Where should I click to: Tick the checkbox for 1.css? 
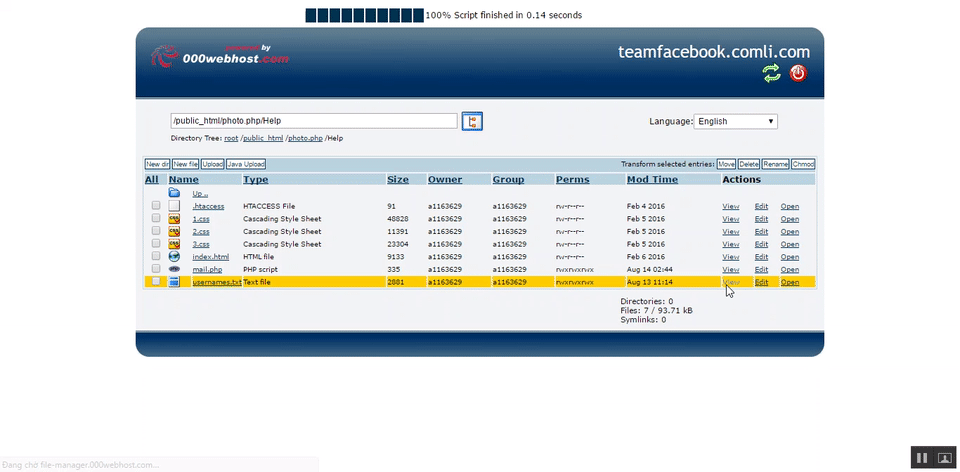(x=156, y=219)
